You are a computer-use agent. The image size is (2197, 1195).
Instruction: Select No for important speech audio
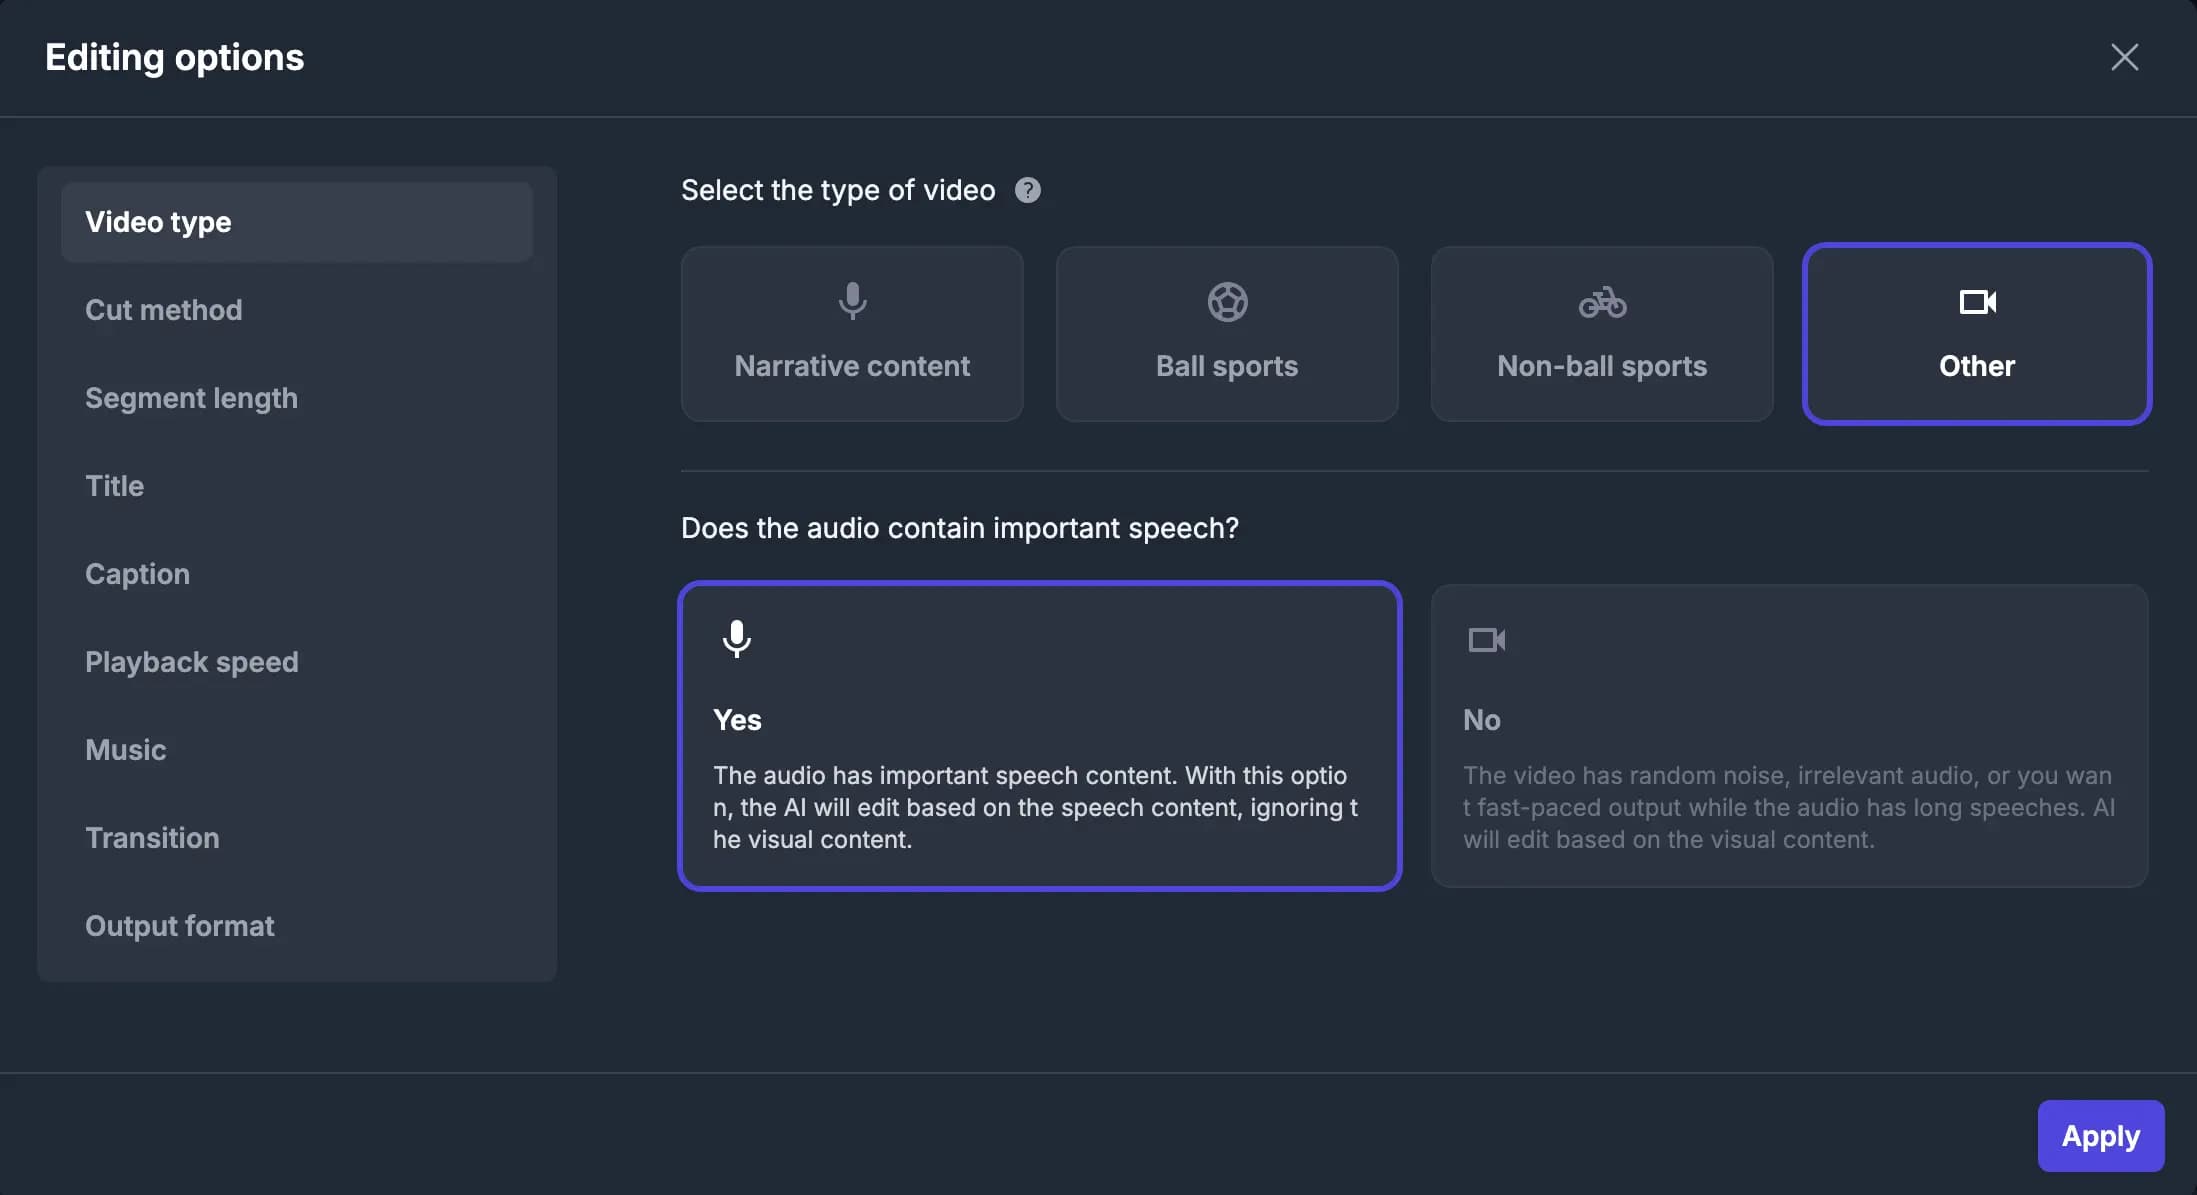[1790, 736]
